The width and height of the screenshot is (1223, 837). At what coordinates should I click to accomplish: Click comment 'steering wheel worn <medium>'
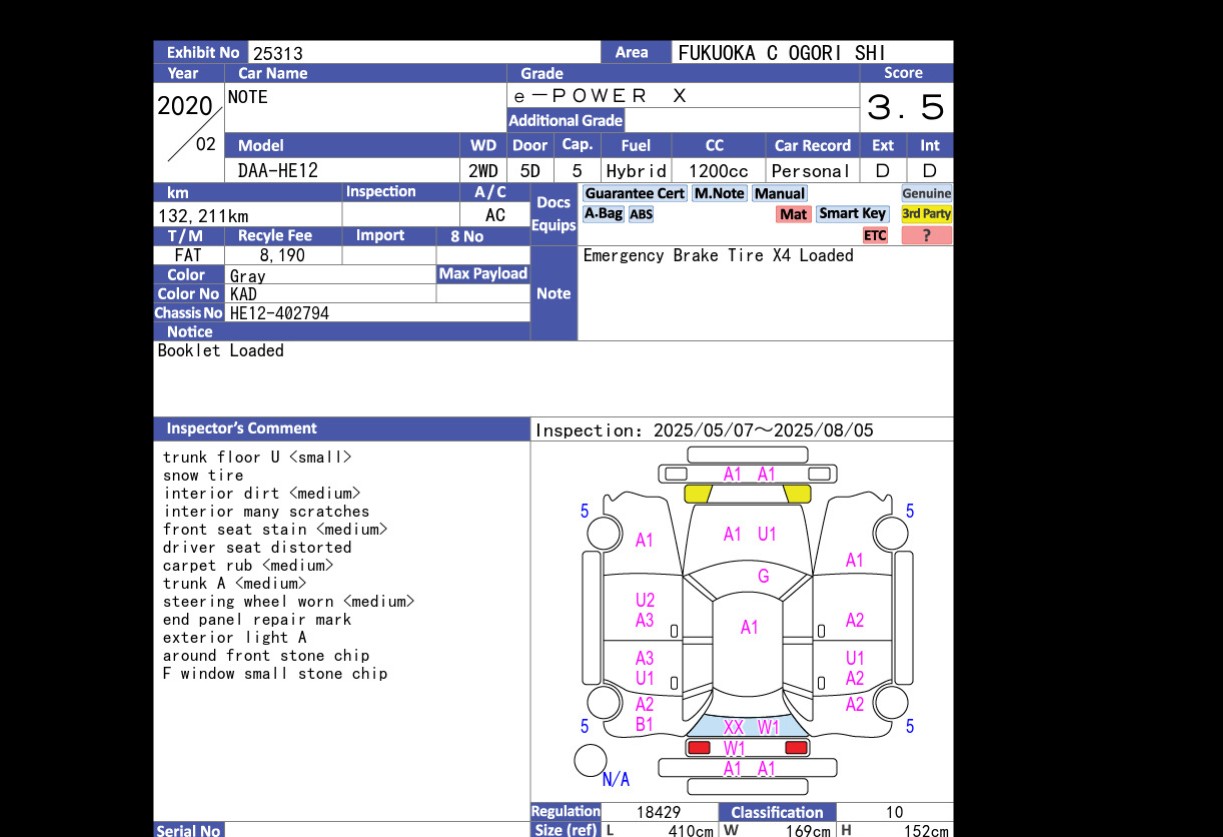[289, 601]
